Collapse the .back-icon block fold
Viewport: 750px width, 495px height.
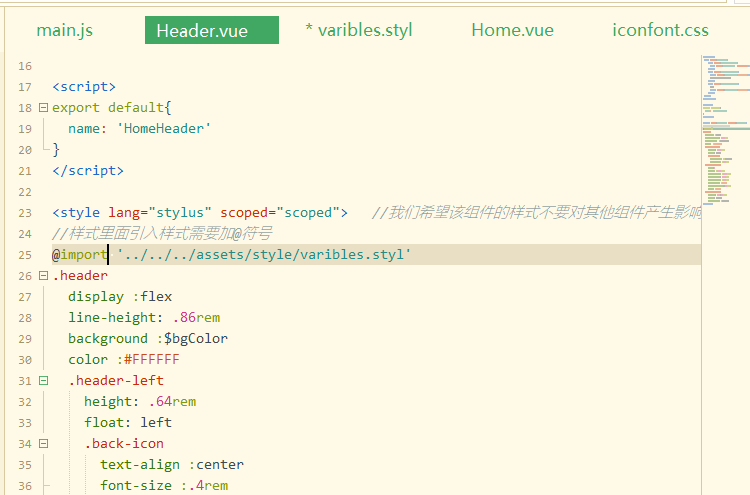point(43,444)
